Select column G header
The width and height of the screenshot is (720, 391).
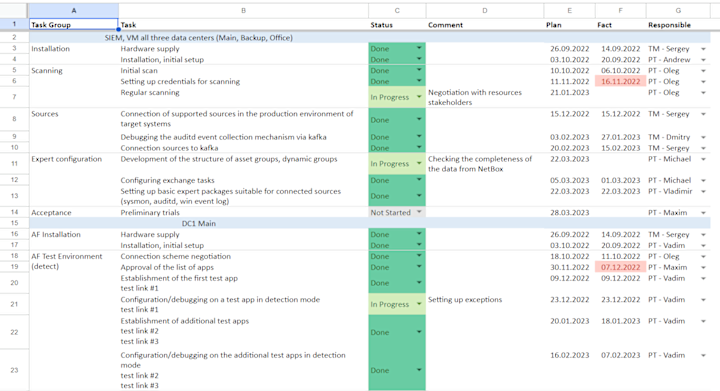point(678,11)
